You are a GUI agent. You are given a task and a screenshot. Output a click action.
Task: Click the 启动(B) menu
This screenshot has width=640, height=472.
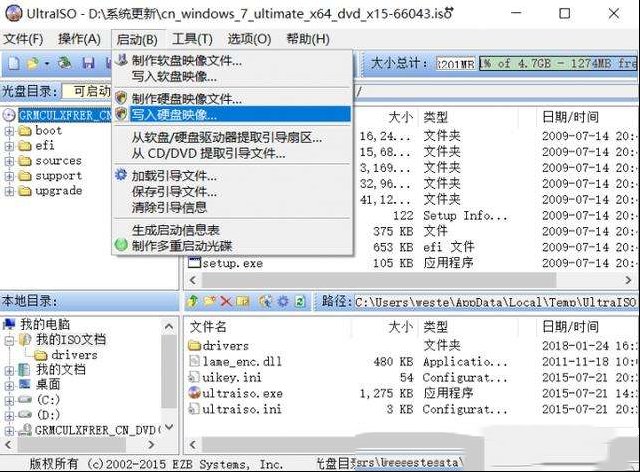tap(137, 40)
